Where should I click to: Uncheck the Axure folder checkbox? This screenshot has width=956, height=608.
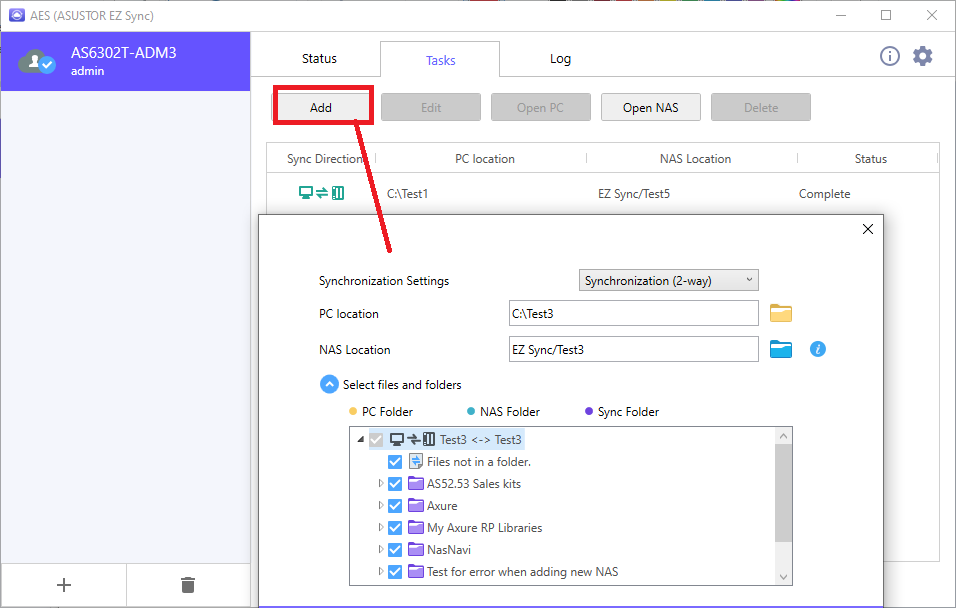click(395, 506)
